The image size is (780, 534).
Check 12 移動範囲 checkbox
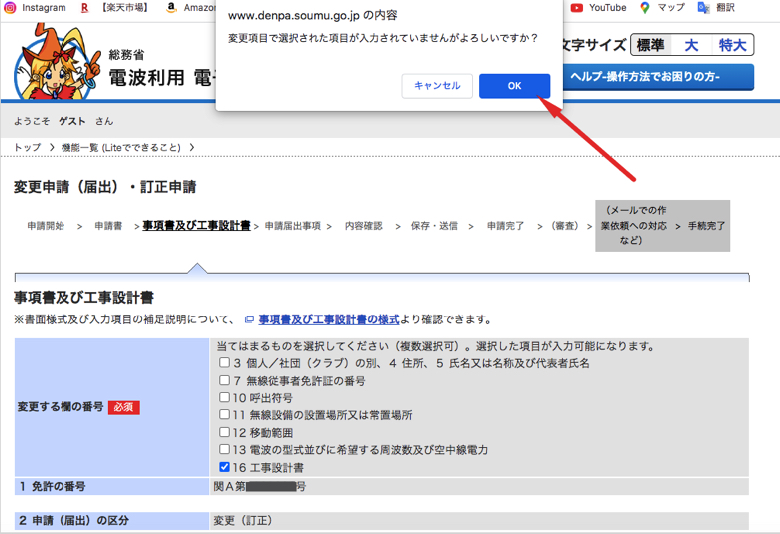tap(224, 432)
